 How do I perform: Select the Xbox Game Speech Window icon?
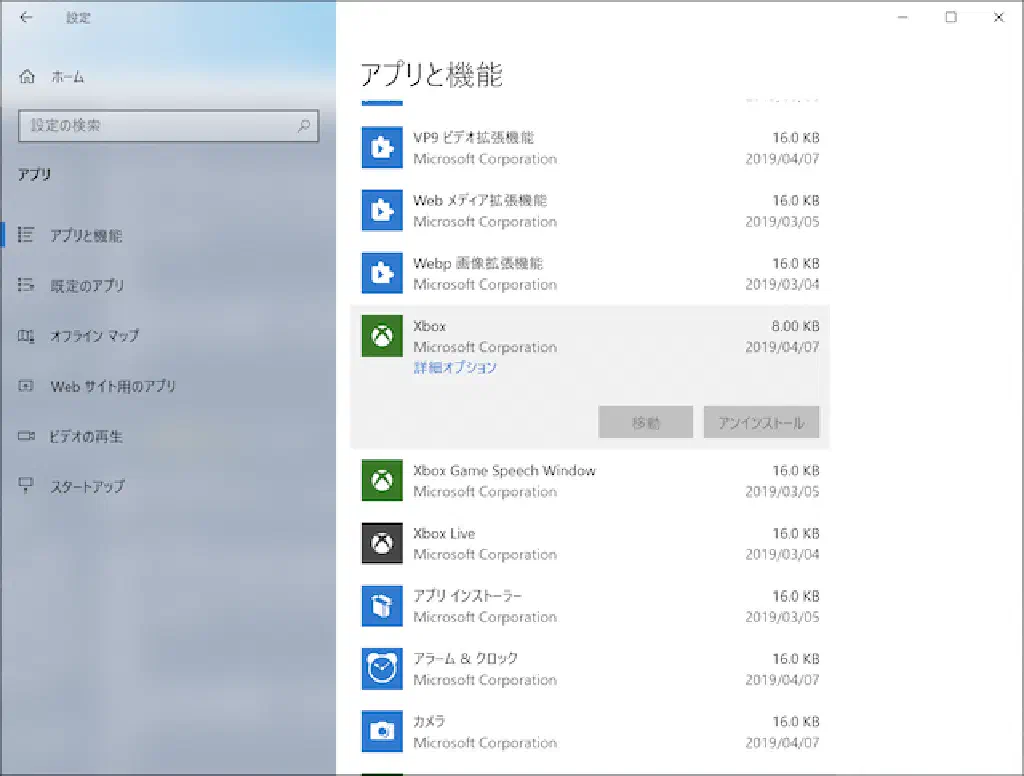(381, 481)
